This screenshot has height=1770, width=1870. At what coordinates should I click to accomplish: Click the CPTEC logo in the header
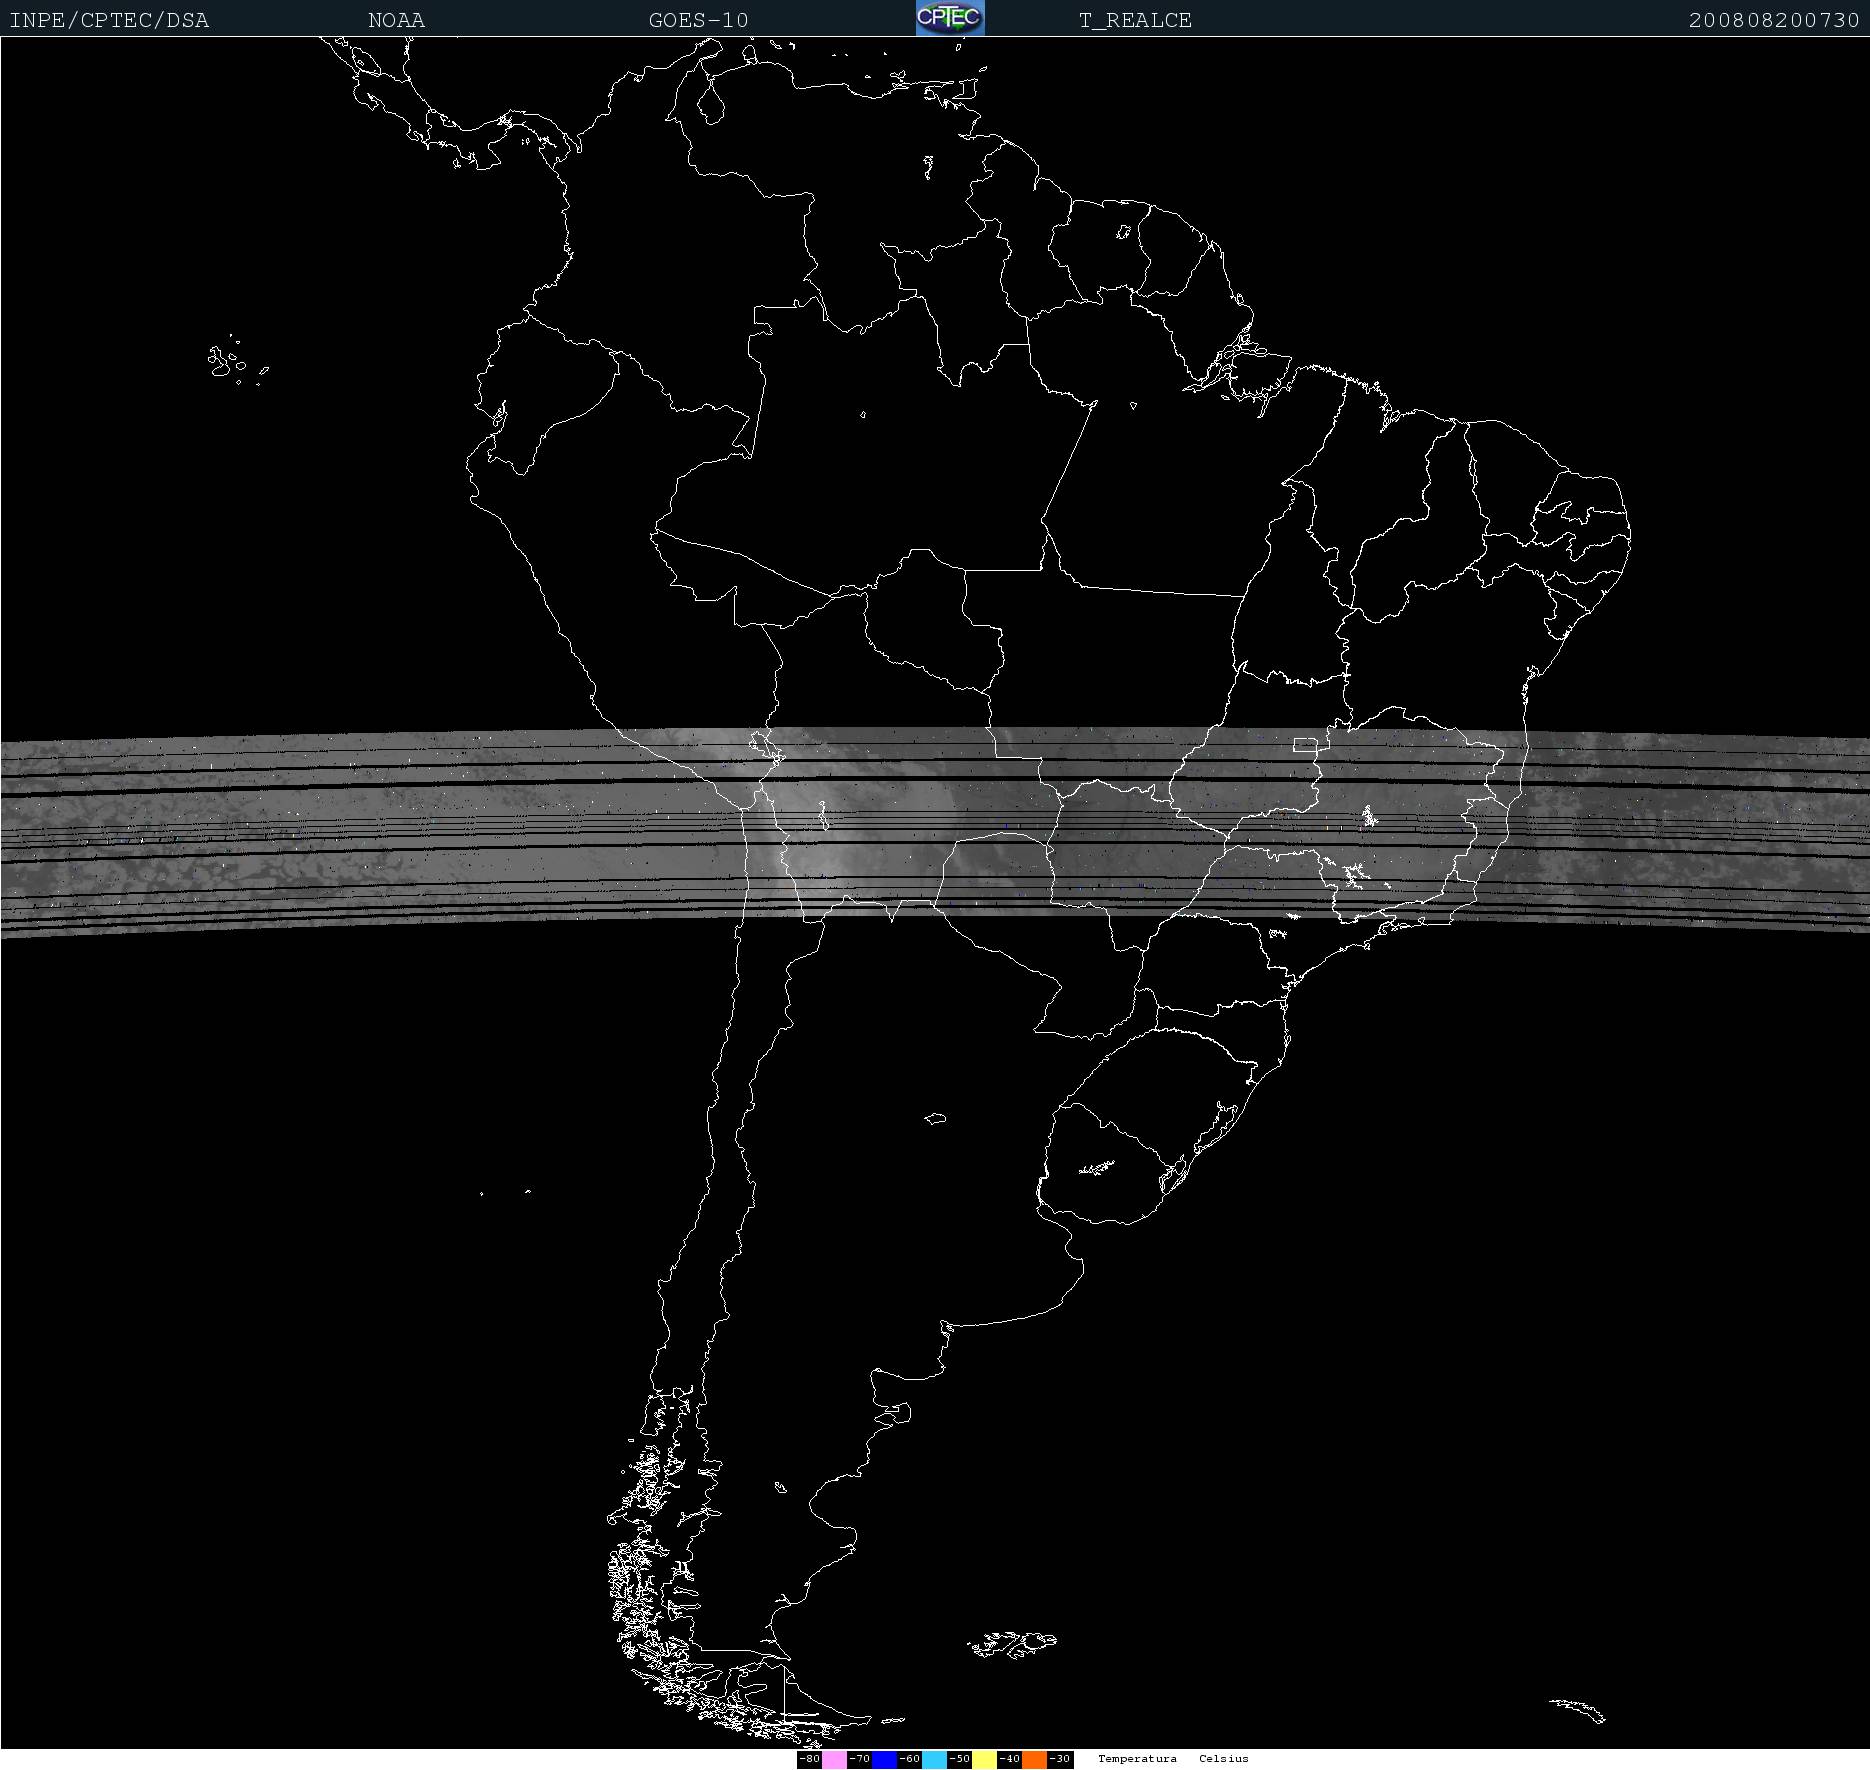click(x=950, y=18)
